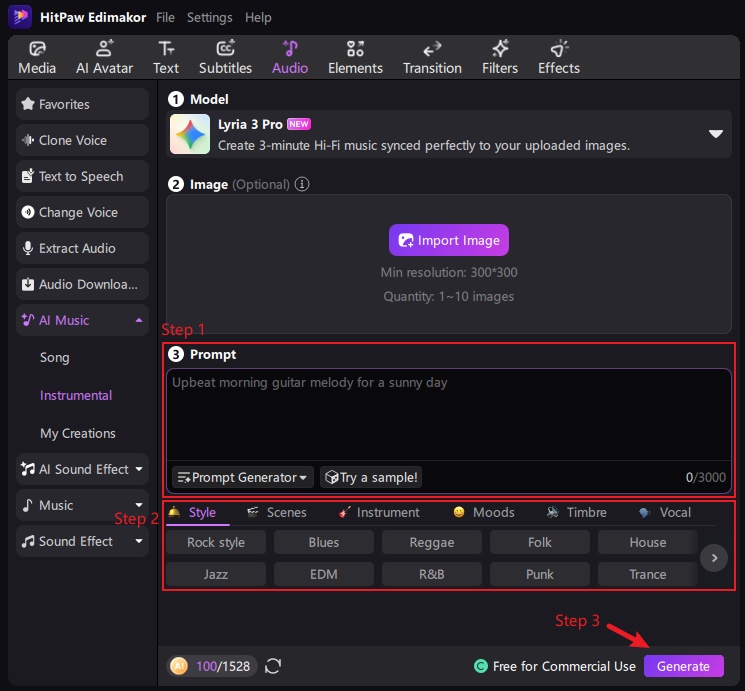Open Clone Voice in the sidebar
The height and width of the screenshot is (691, 745).
(x=82, y=140)
